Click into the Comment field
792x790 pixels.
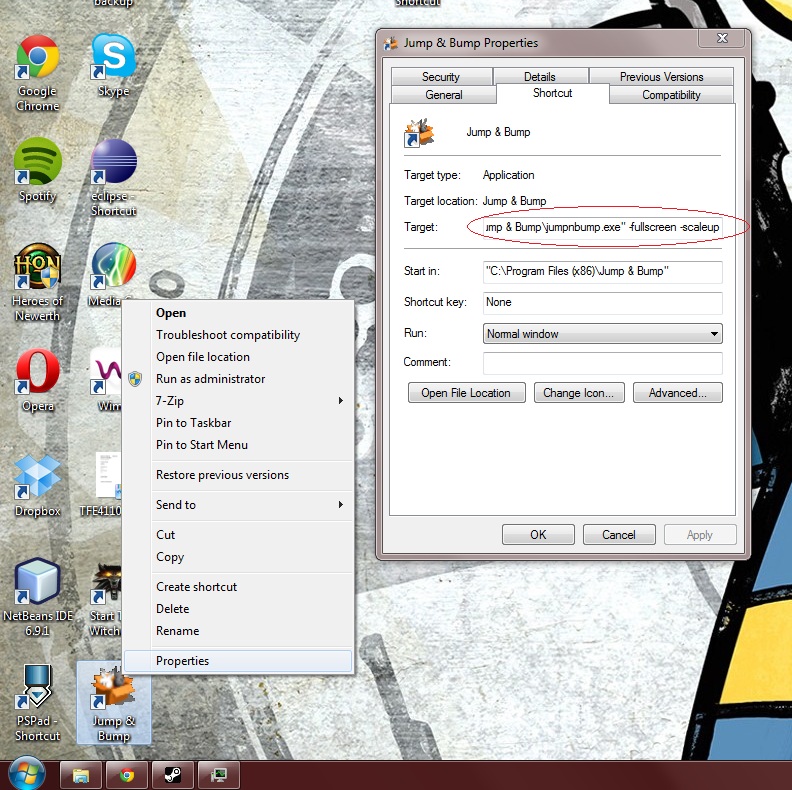[x=603, y=363]
